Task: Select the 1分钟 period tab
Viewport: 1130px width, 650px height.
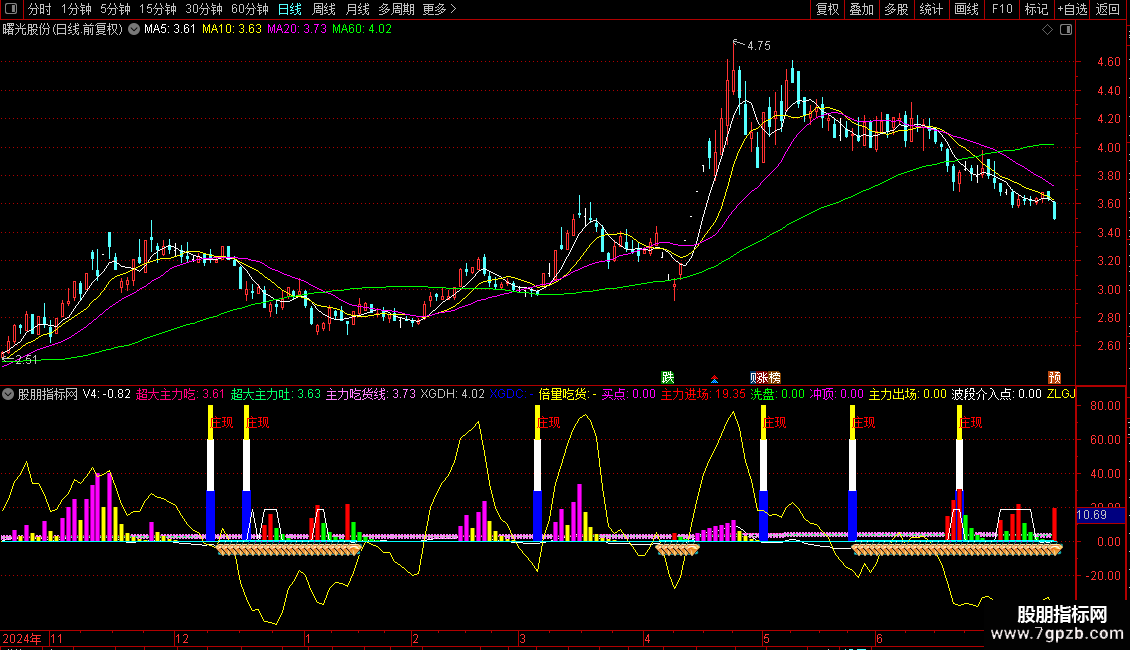Action: 76,9
